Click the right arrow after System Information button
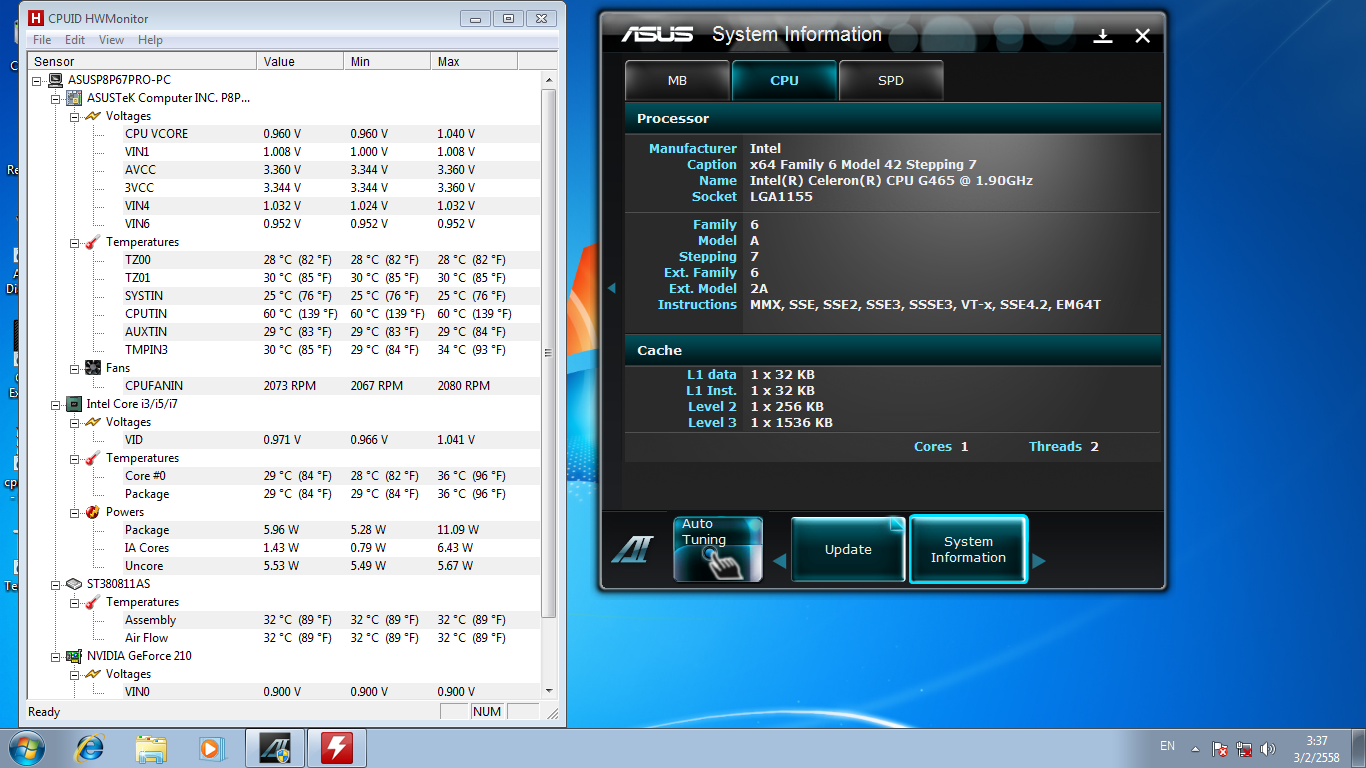 (x=1039, y=561)
